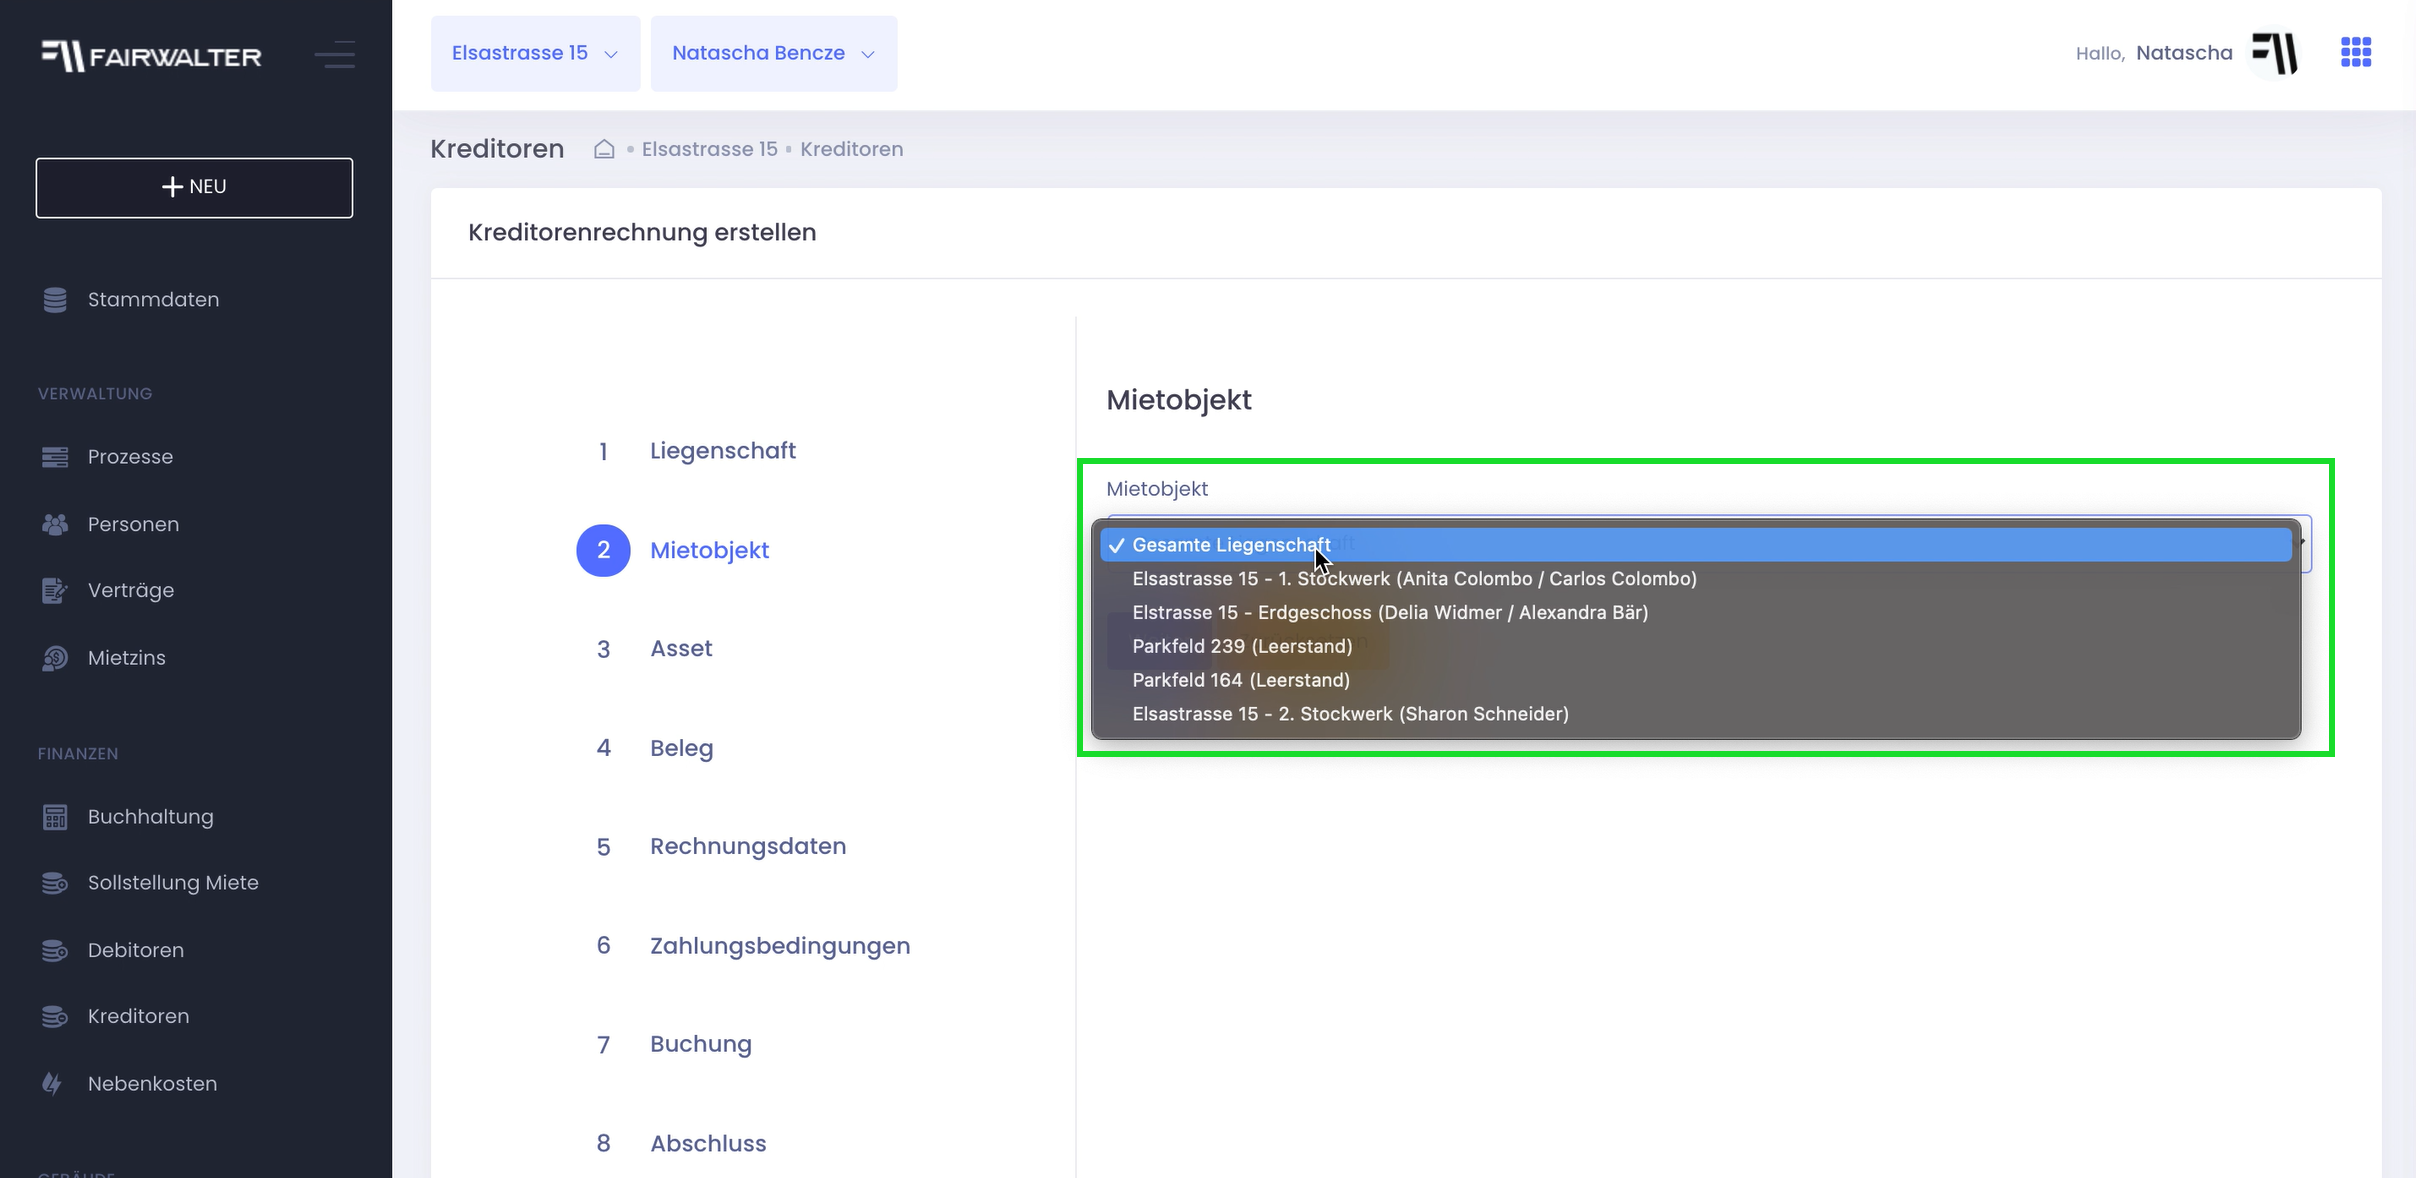Collapse sidebar with hamburger menu icon

pyautogui.click(x=335, y=55)
